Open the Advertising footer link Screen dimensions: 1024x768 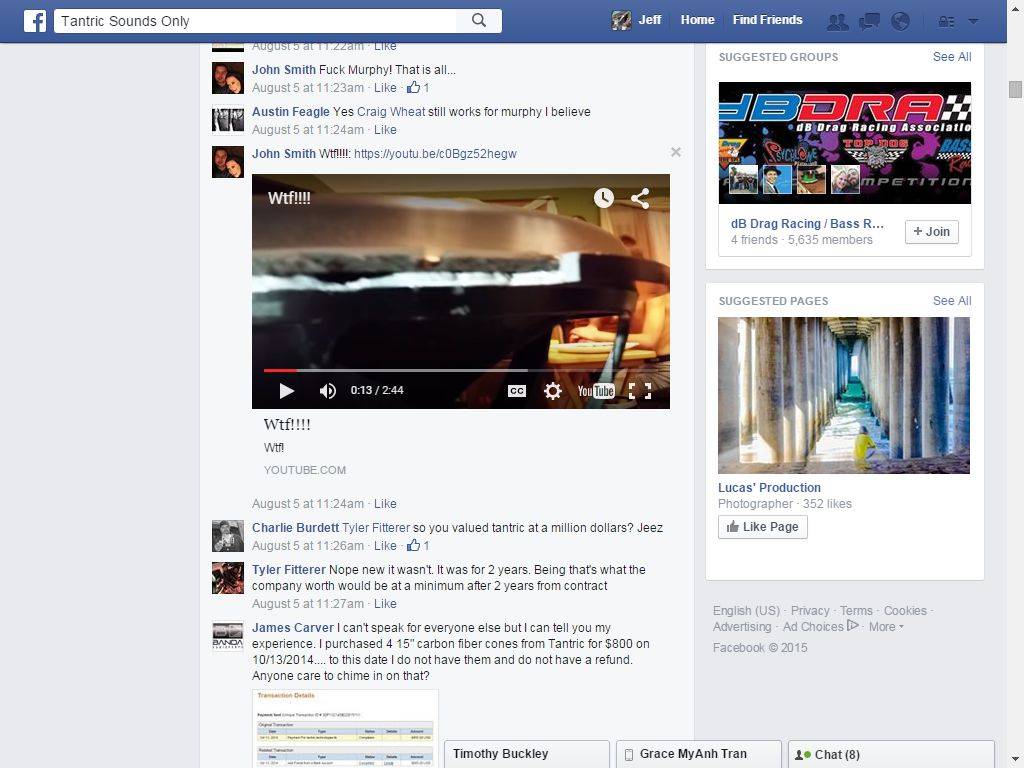pyautogui.click(x=742, y=627)
